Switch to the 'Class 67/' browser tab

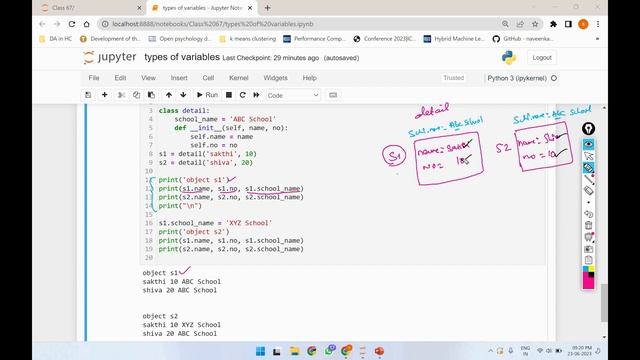coord(90,8)
